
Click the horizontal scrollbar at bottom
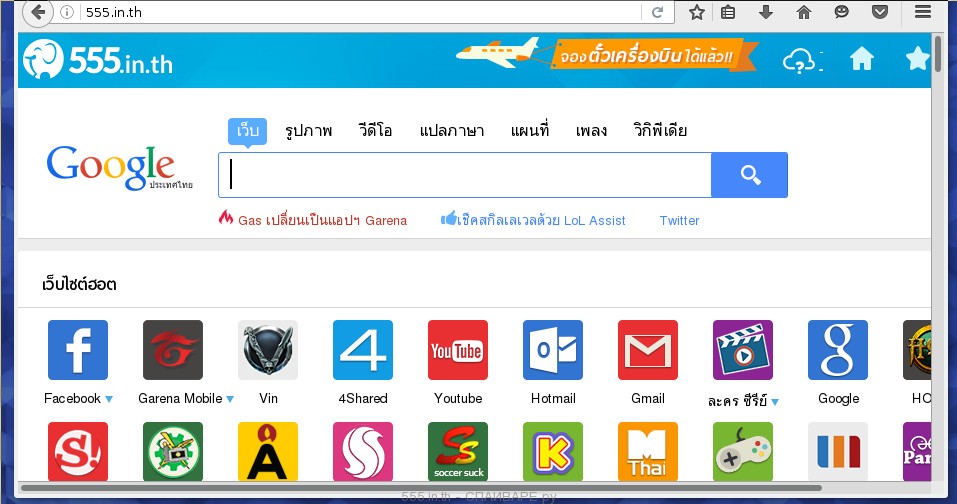tap(420, 488)
